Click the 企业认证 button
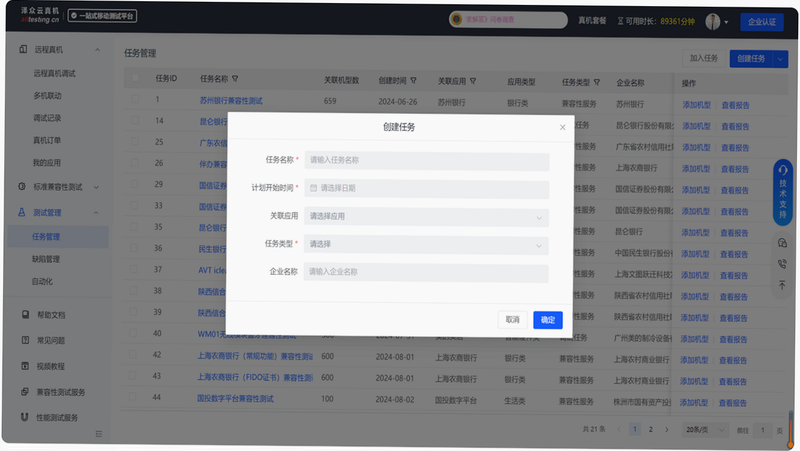Screen dimensions: 800x451 [762, 22]
